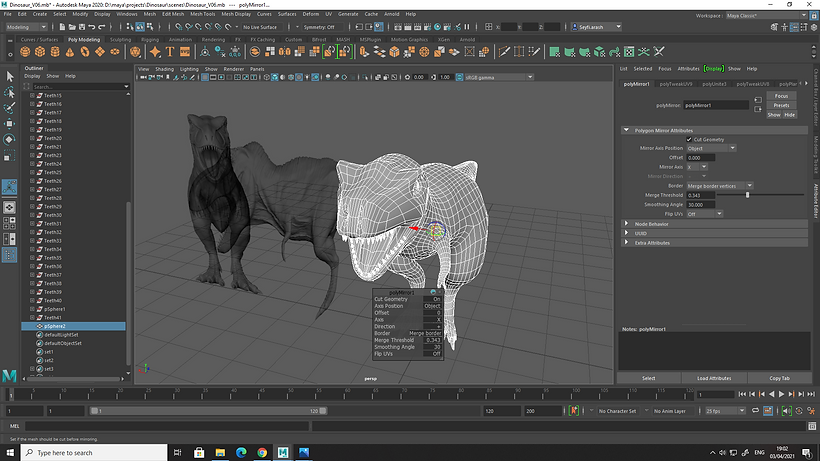Click the polygon cylinder shelf icon
This screenshot has width=820, height=461.
55,52
